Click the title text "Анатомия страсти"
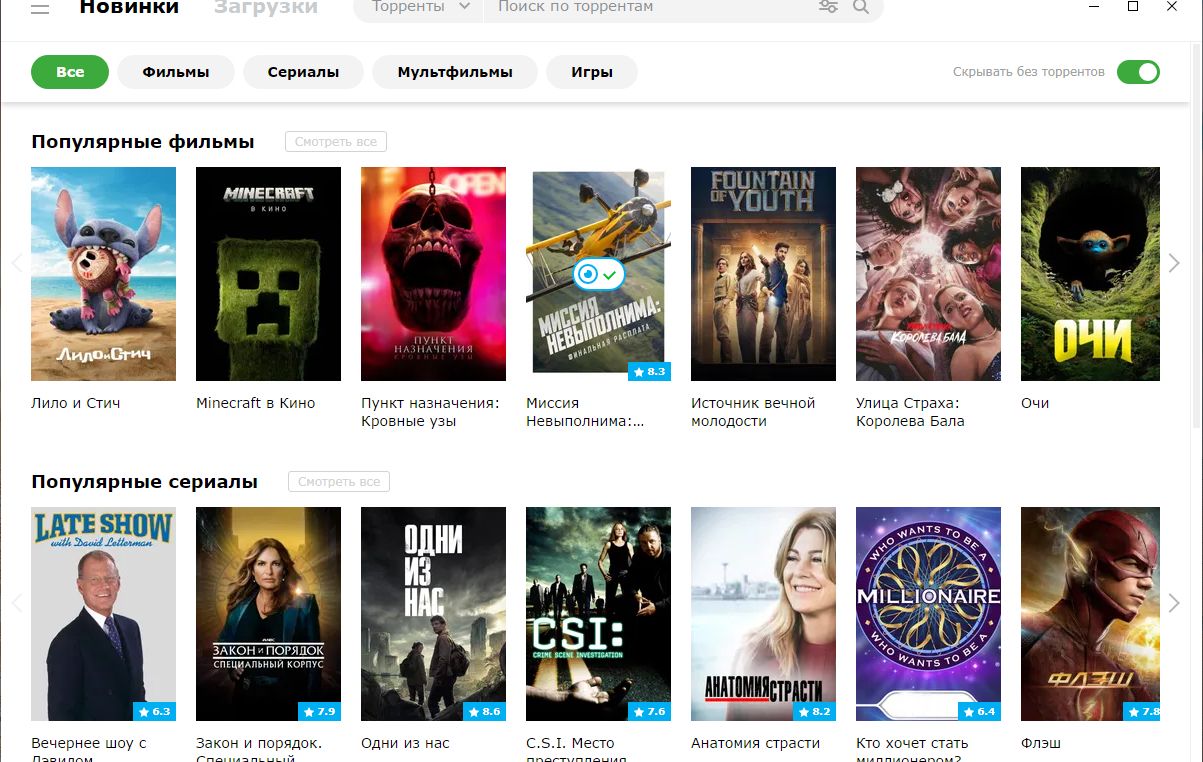 pos(756,743)
